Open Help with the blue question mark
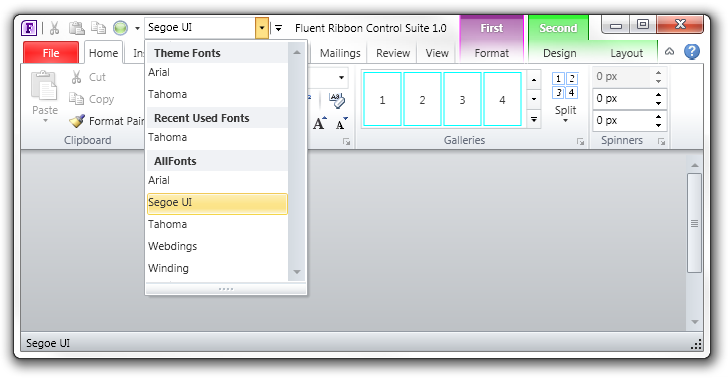Viewport: 728px width, 379px height. pyautogui.click(x=692, y=52)
